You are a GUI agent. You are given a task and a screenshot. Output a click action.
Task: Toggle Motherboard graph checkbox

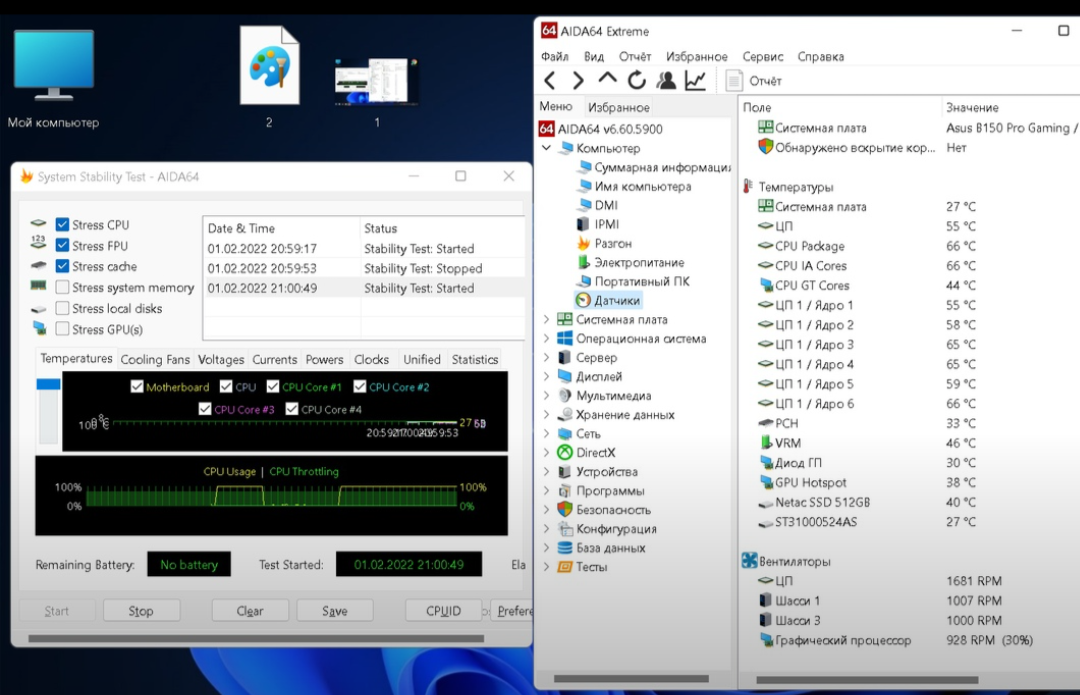click(136, 386)
